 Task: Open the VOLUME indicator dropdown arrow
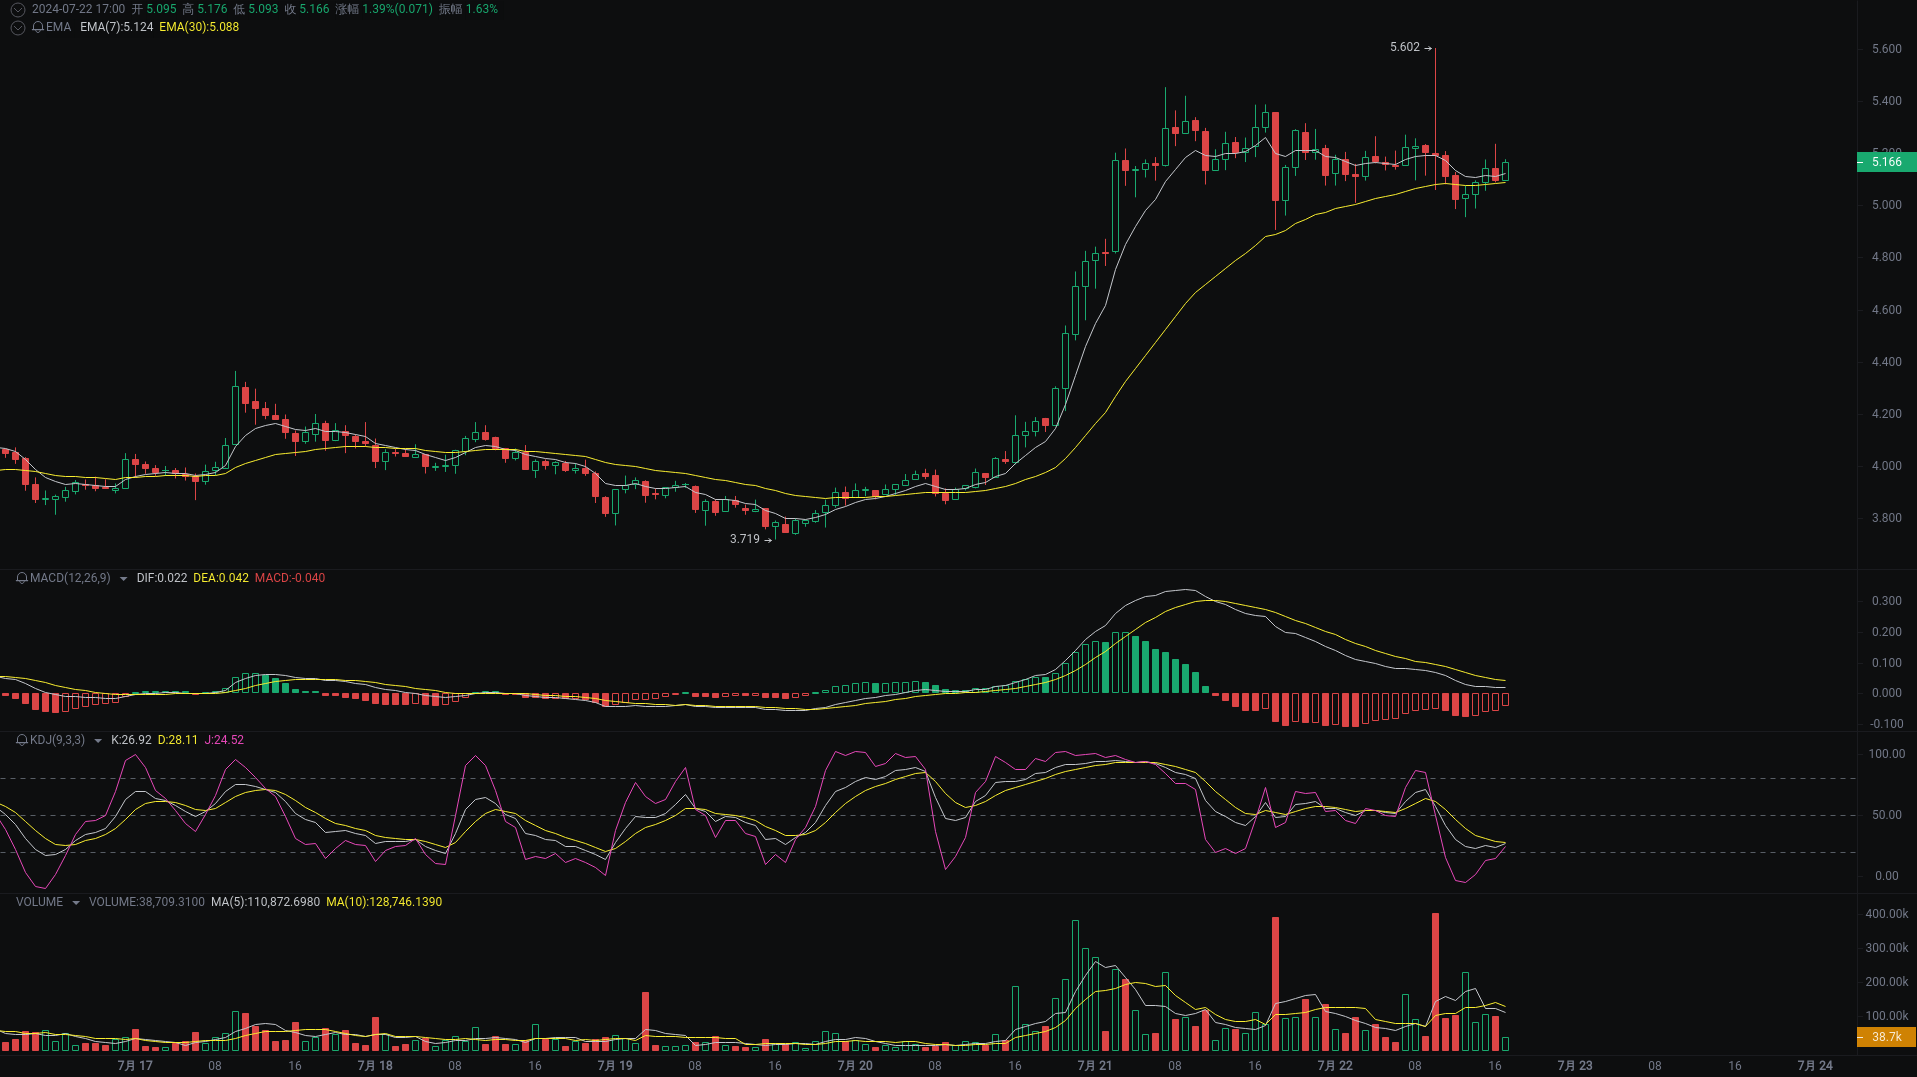click(x=76, y=903)
